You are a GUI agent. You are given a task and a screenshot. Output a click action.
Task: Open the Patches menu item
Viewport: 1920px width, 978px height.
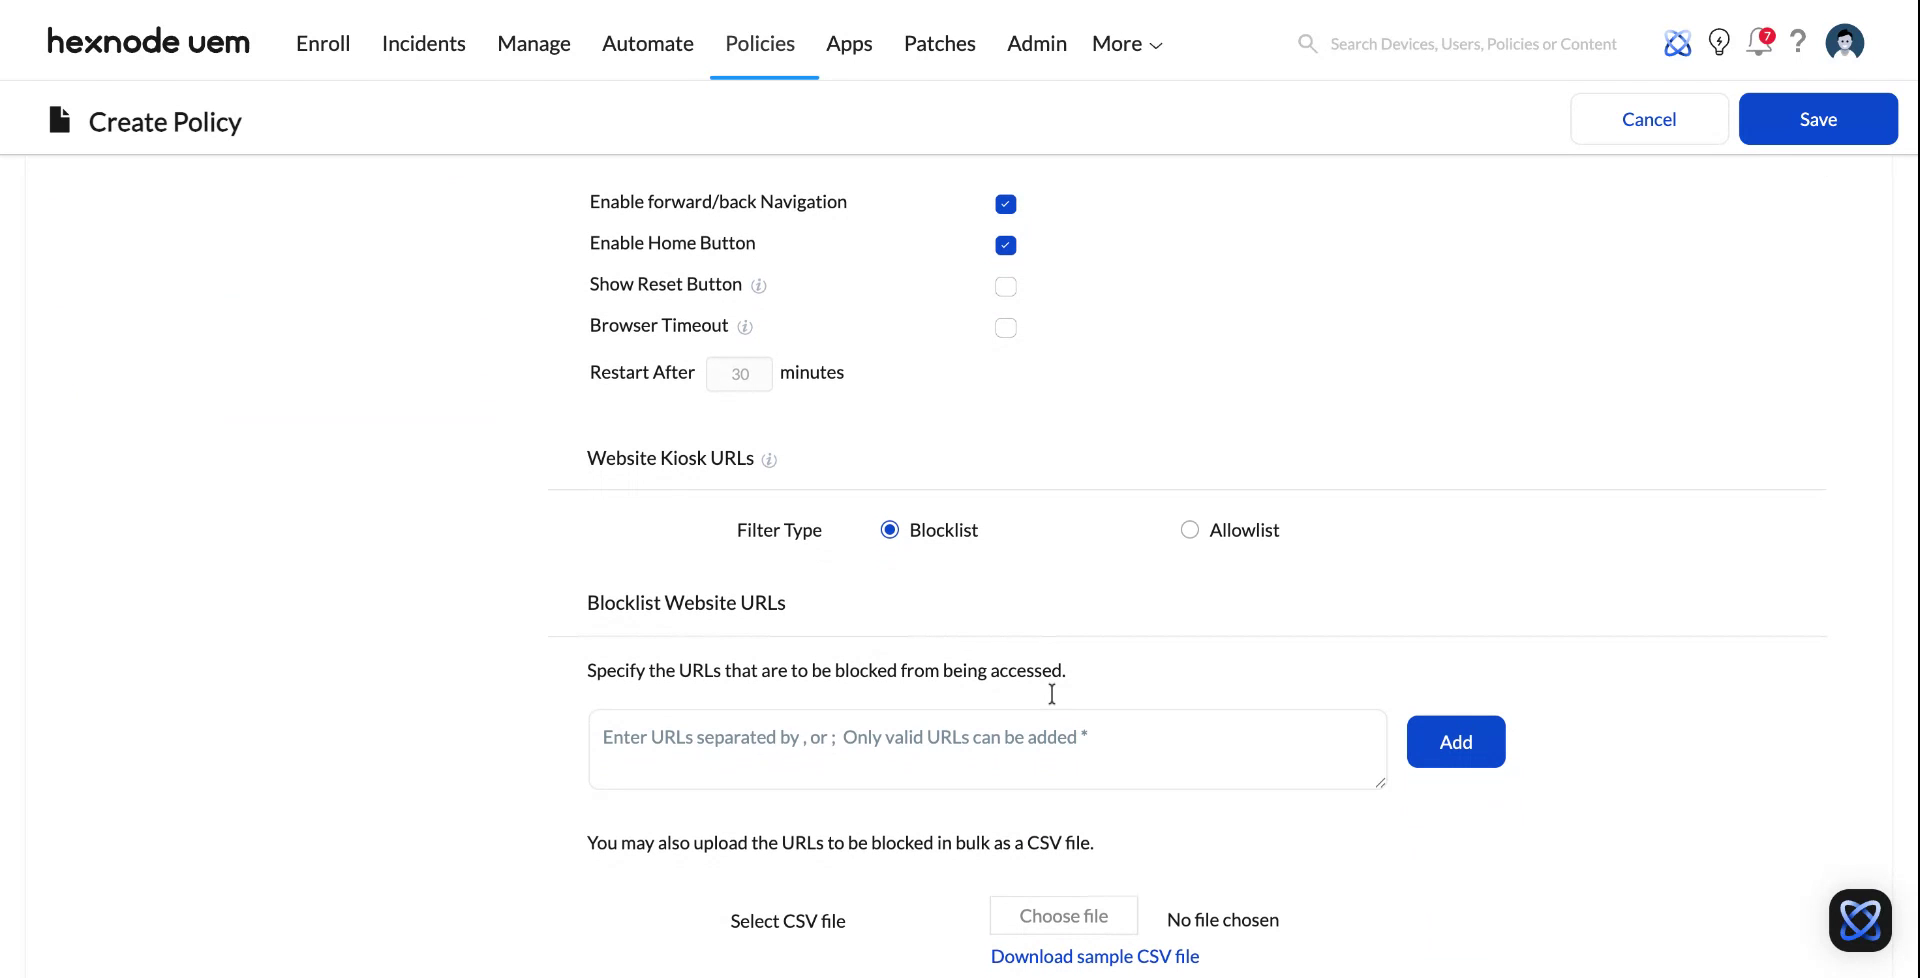939,43
